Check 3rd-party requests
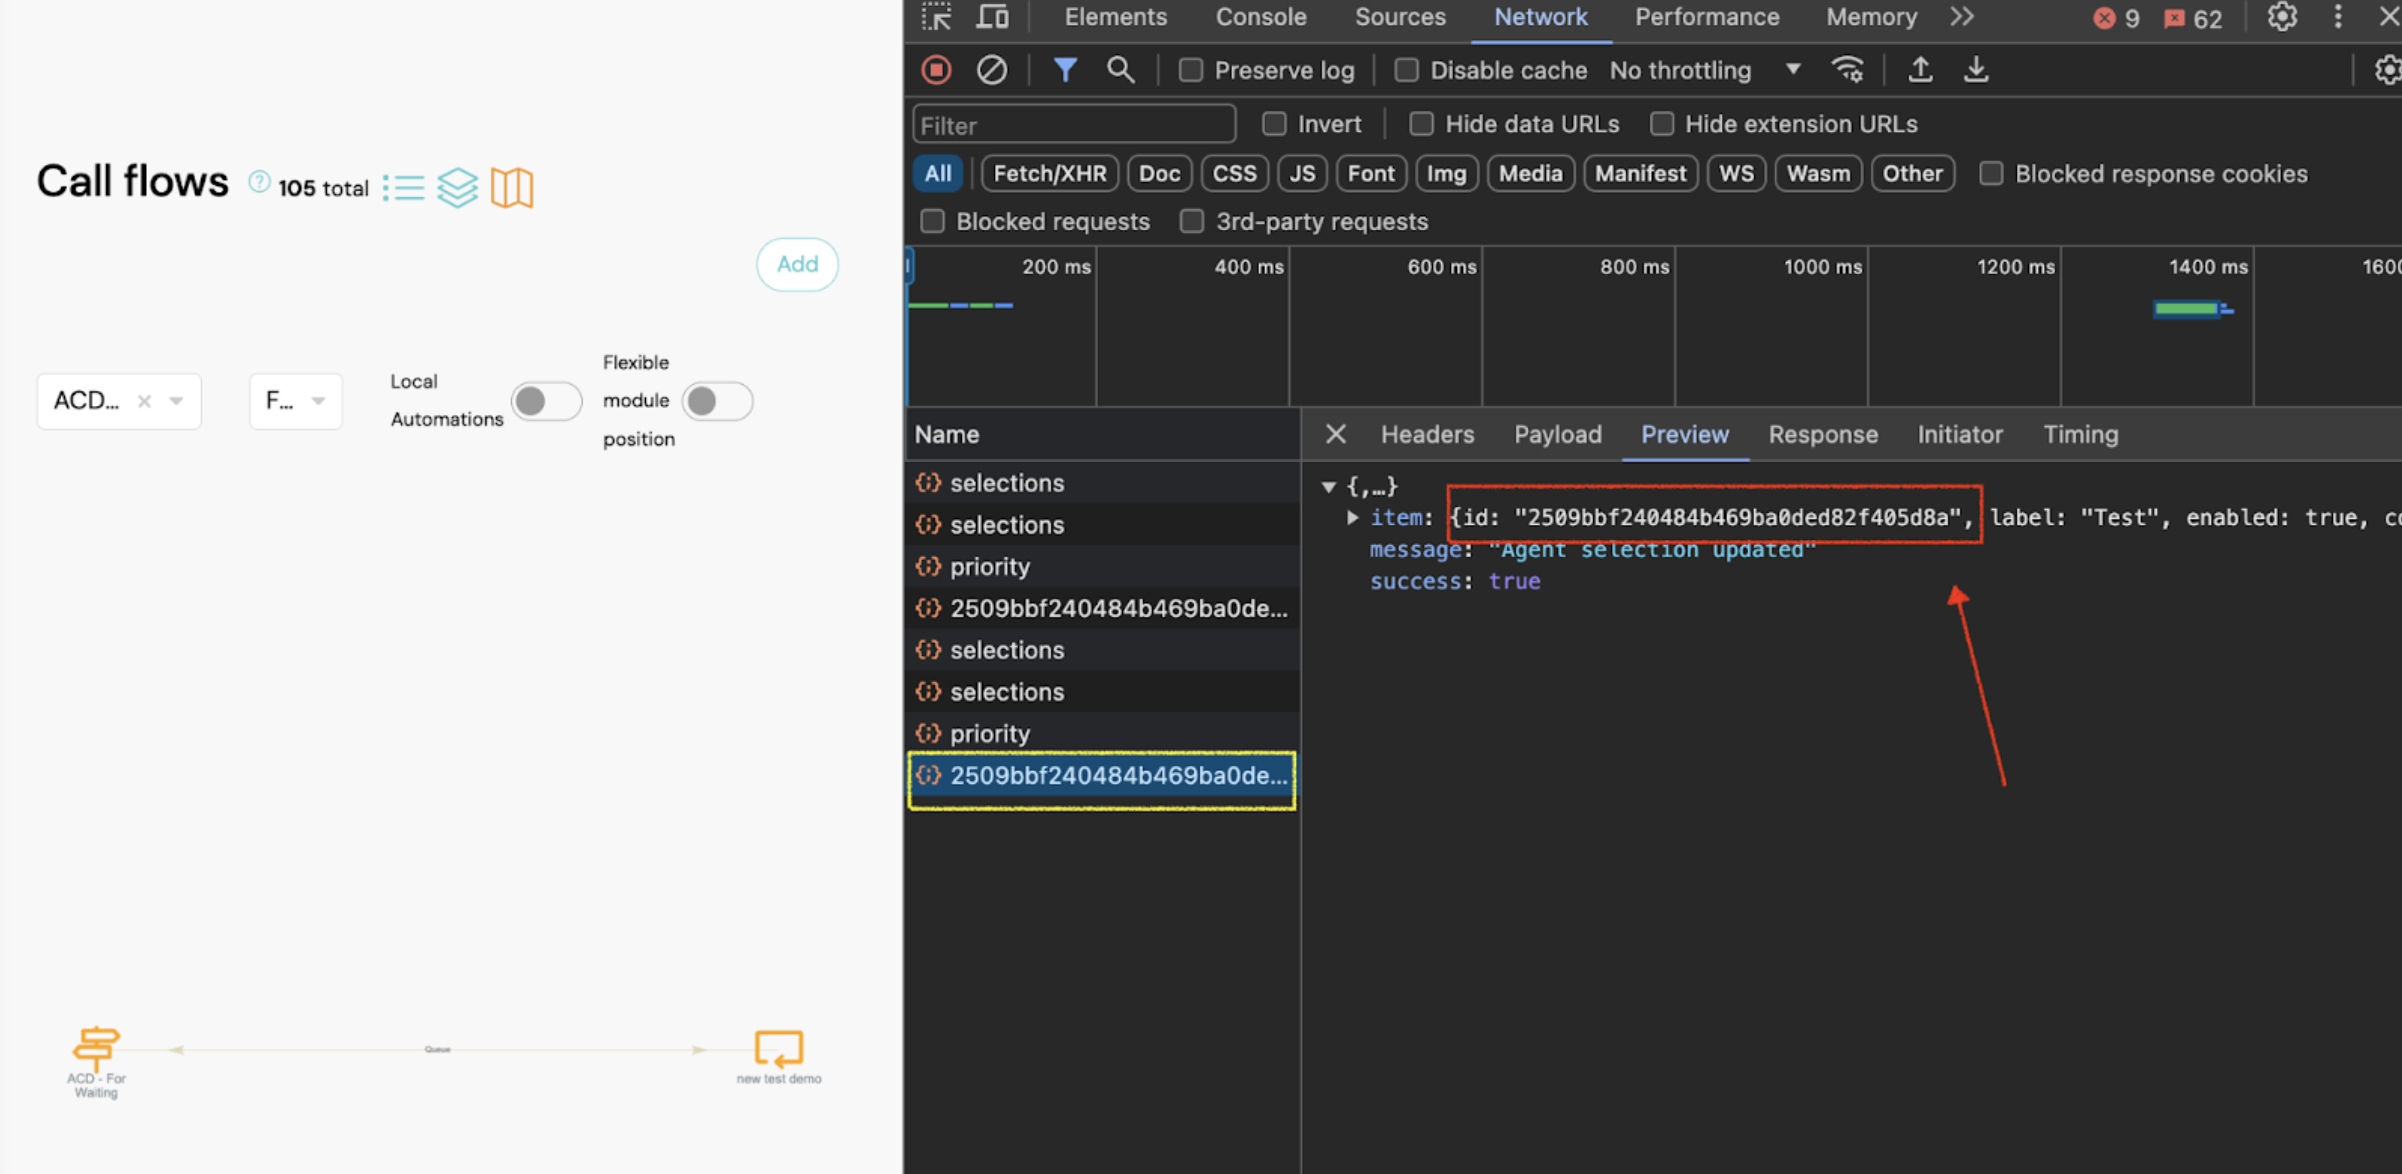Screen dimensions: 2402x1174 pyautogui.click(x=1191, y=221)
